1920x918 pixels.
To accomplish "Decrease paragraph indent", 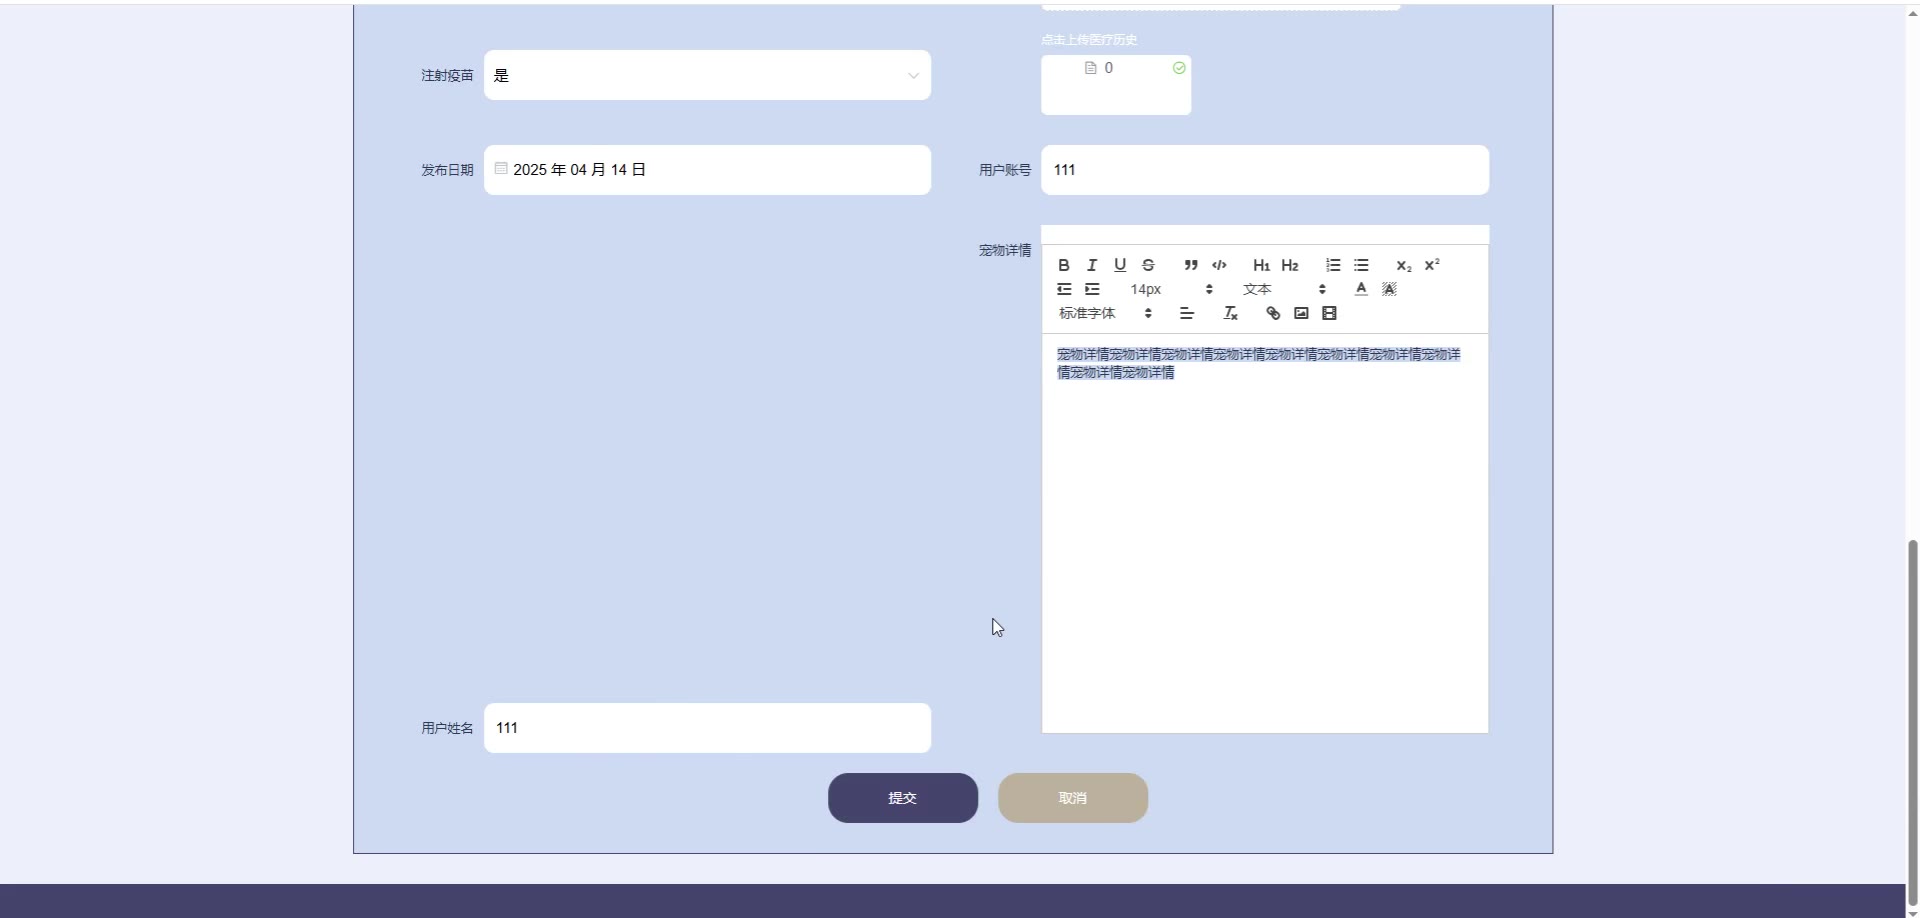I will [x=1064, y=289].
